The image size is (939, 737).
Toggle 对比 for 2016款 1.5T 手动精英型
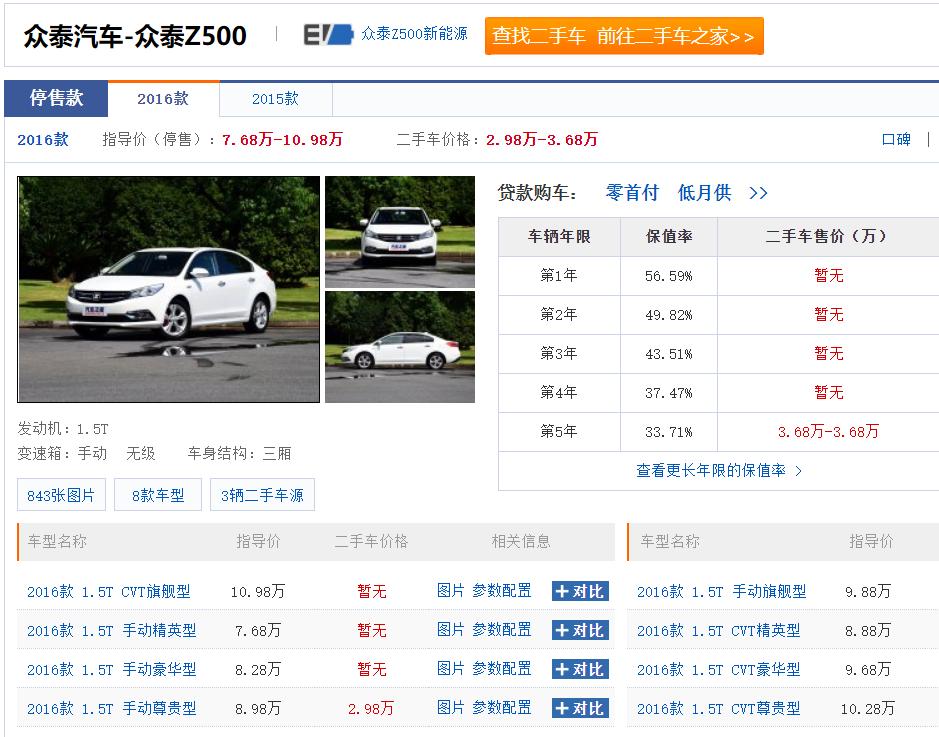point(580,630)
